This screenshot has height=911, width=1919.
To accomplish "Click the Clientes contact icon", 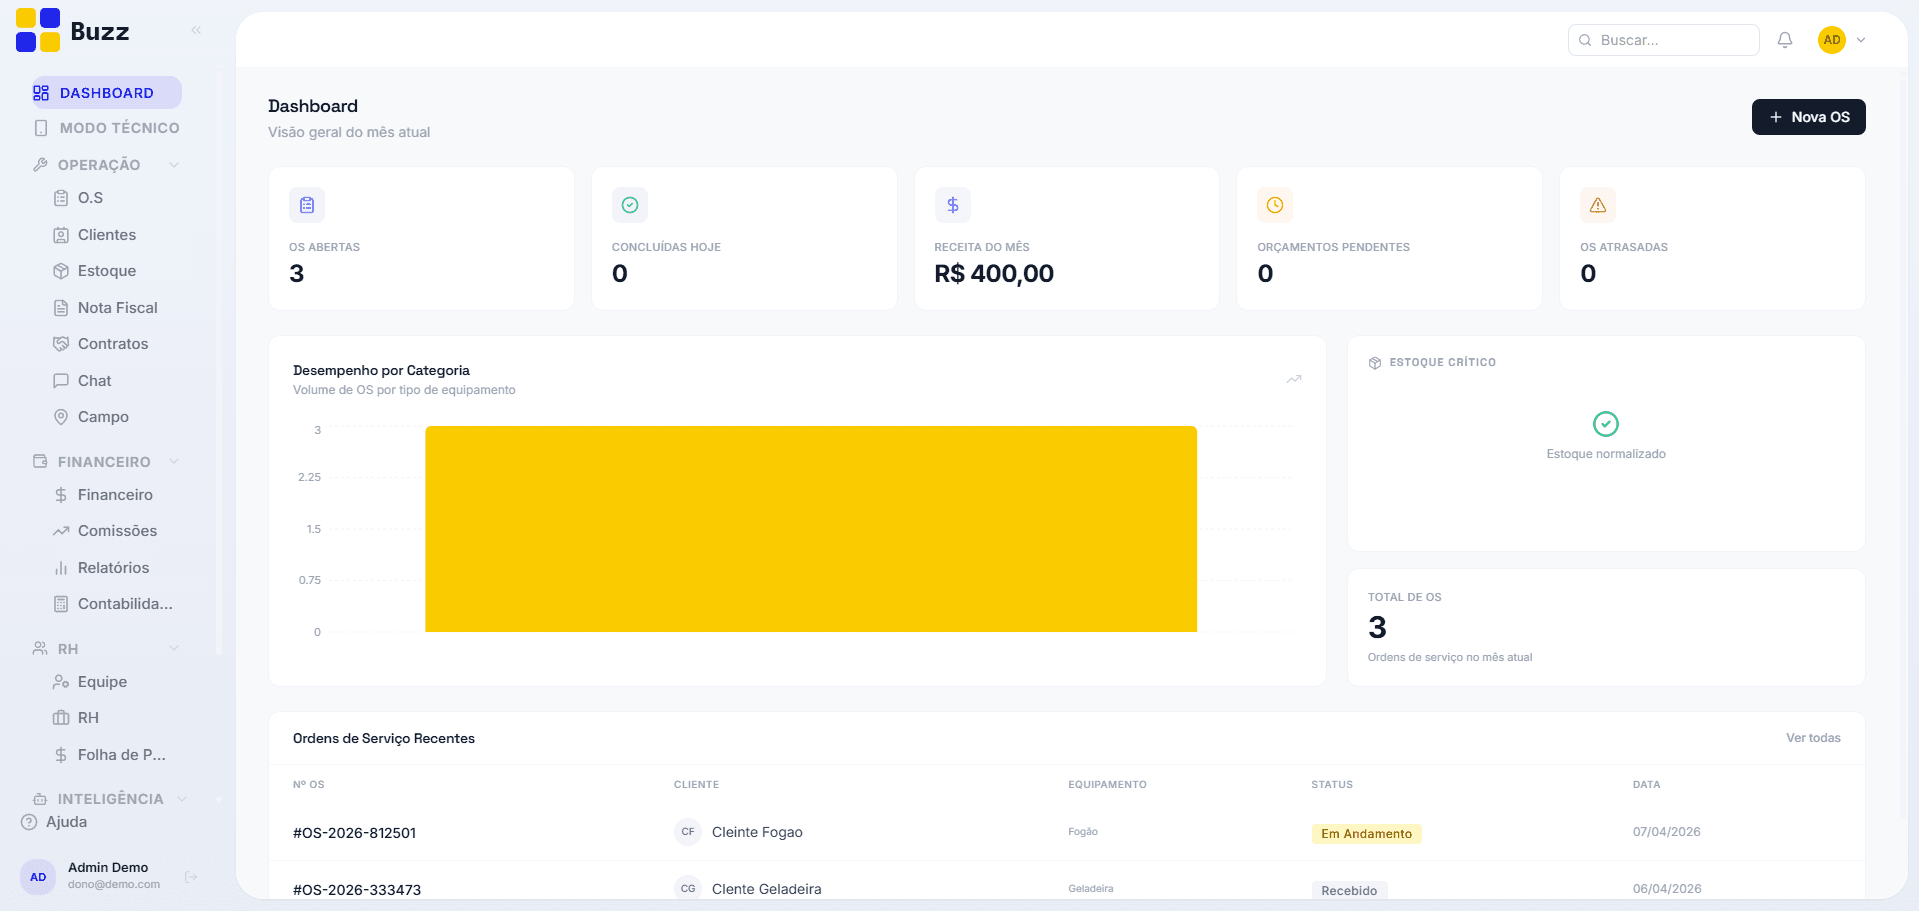I will coord(61,235).
